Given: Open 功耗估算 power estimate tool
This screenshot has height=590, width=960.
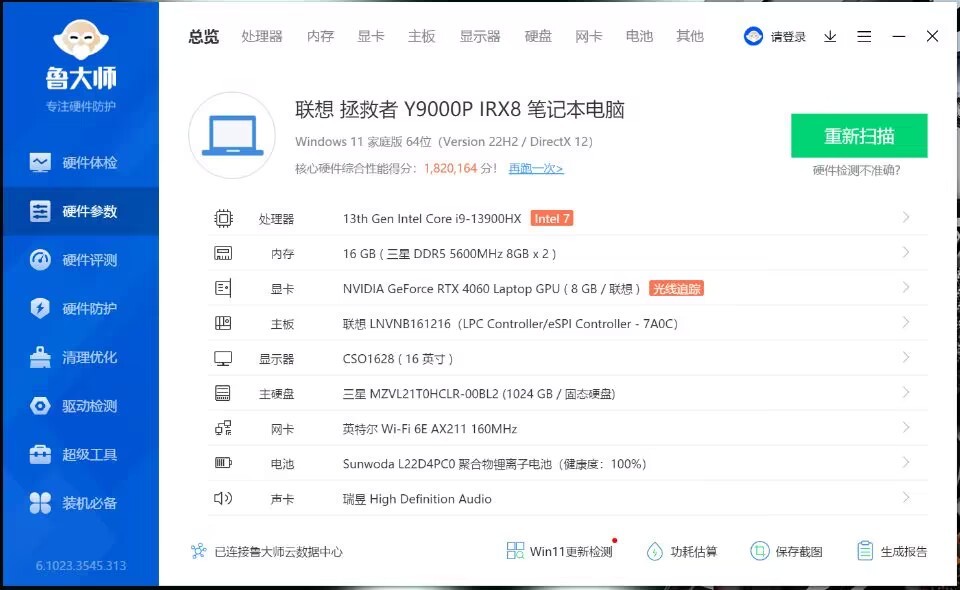Looking at the screenshot, I should tap(681, 551).
